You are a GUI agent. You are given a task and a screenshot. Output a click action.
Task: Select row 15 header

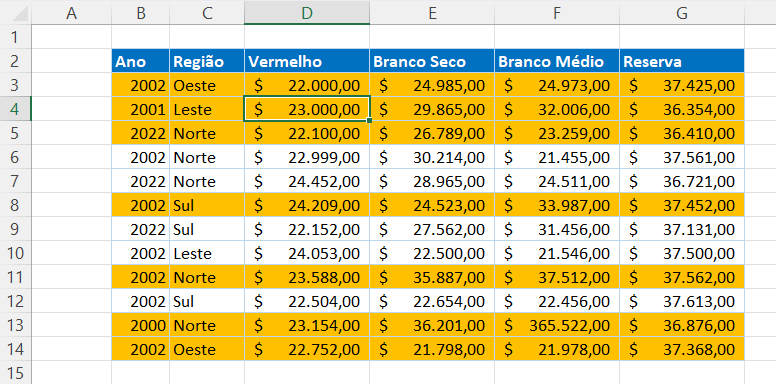(16, 373)
